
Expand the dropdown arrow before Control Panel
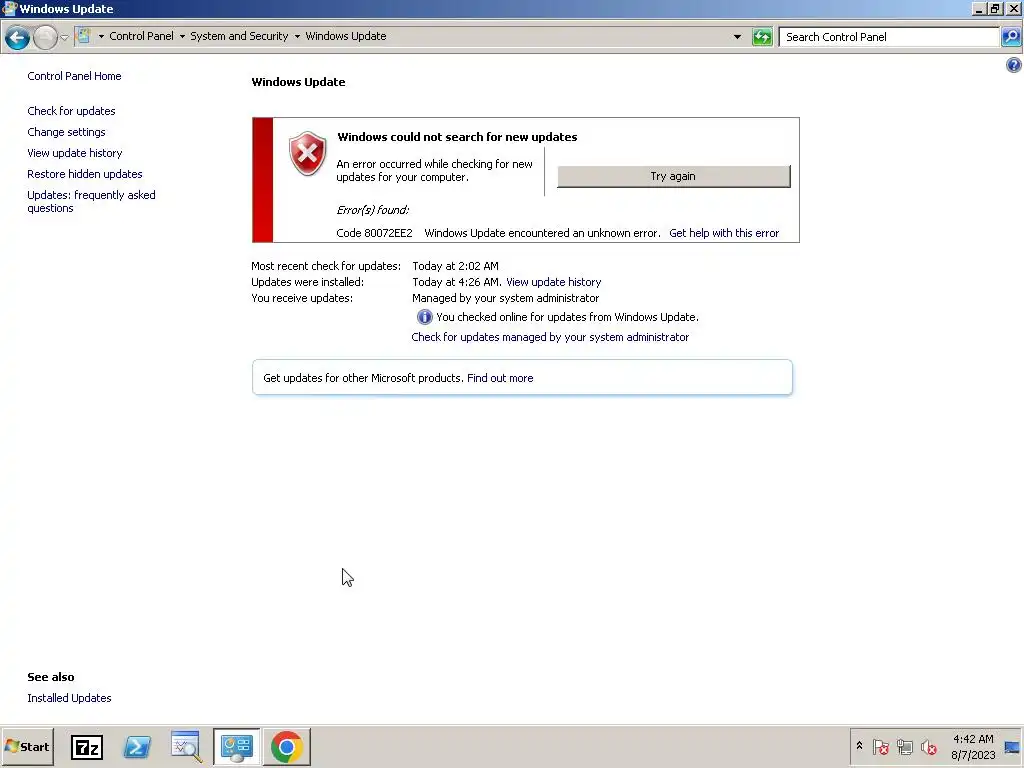pyautogui.click(x=101, y=37)
